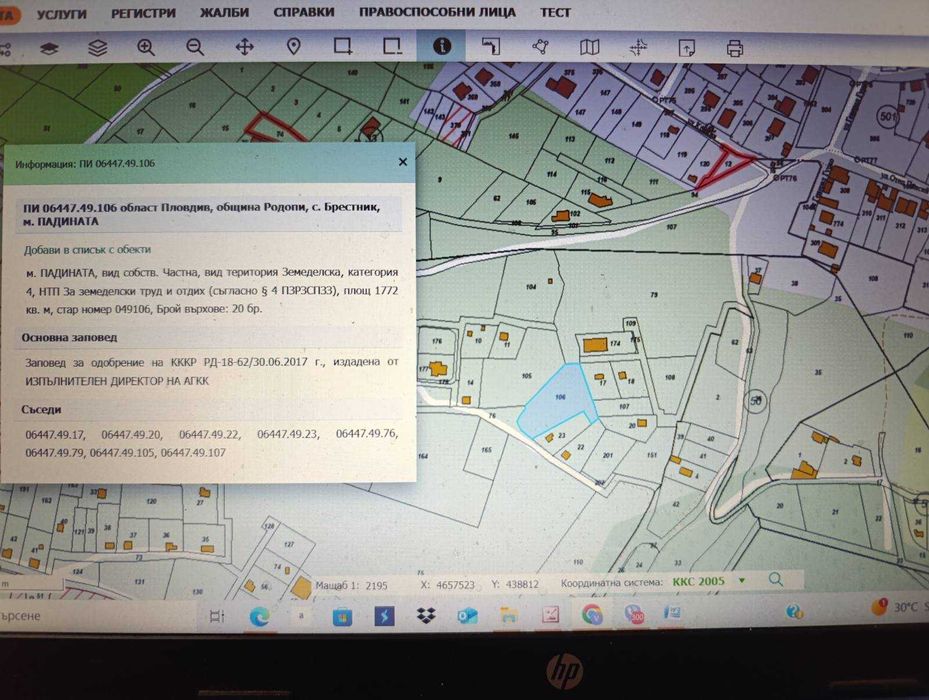Open Viber from taskbar
Viewport: 929px width, 700px height.
633,613
